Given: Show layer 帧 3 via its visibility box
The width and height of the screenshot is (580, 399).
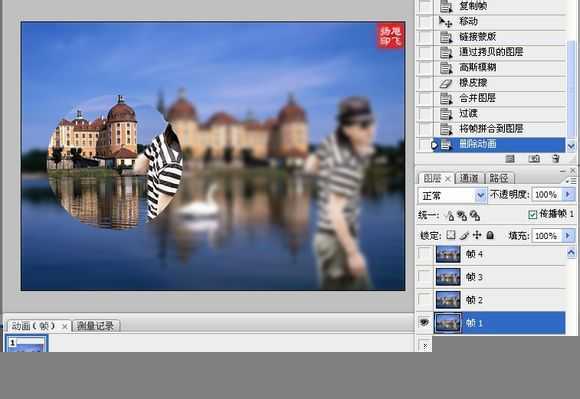Looking at the screenshot, I should (x=424, y=277).
